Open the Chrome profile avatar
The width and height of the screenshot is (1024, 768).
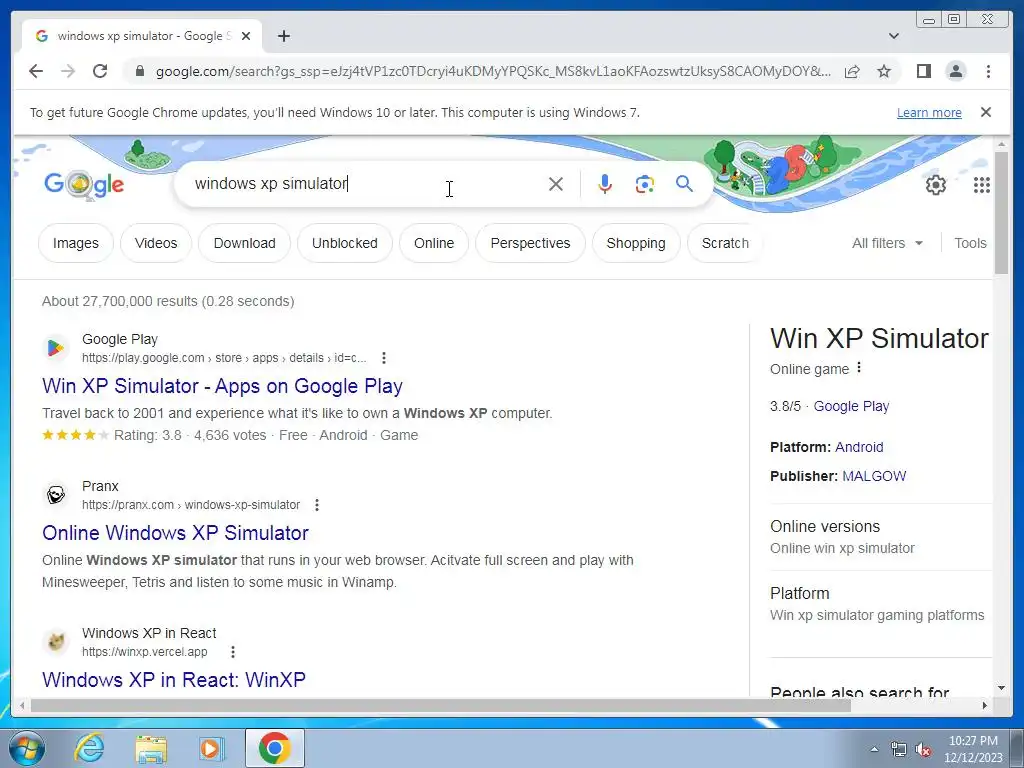955,71
